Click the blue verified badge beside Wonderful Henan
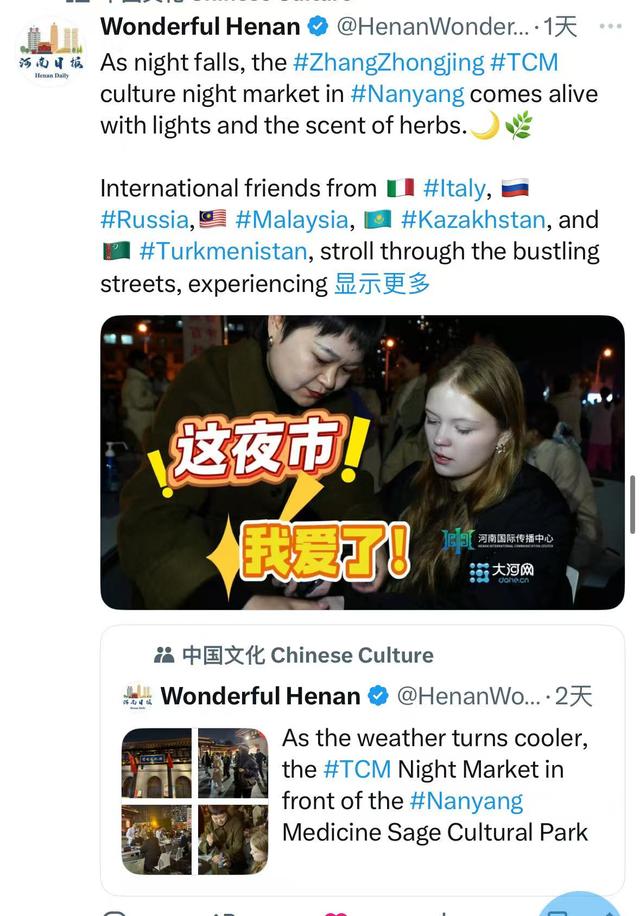Viewport: 640px width, 916px height. [318, 26]
